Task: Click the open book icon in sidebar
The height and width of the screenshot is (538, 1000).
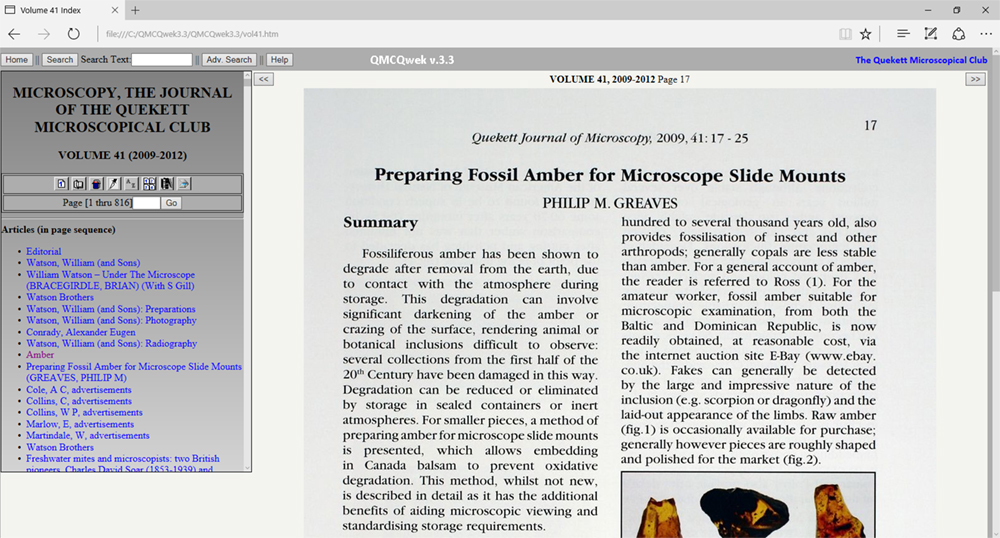Action: point(78,184)
